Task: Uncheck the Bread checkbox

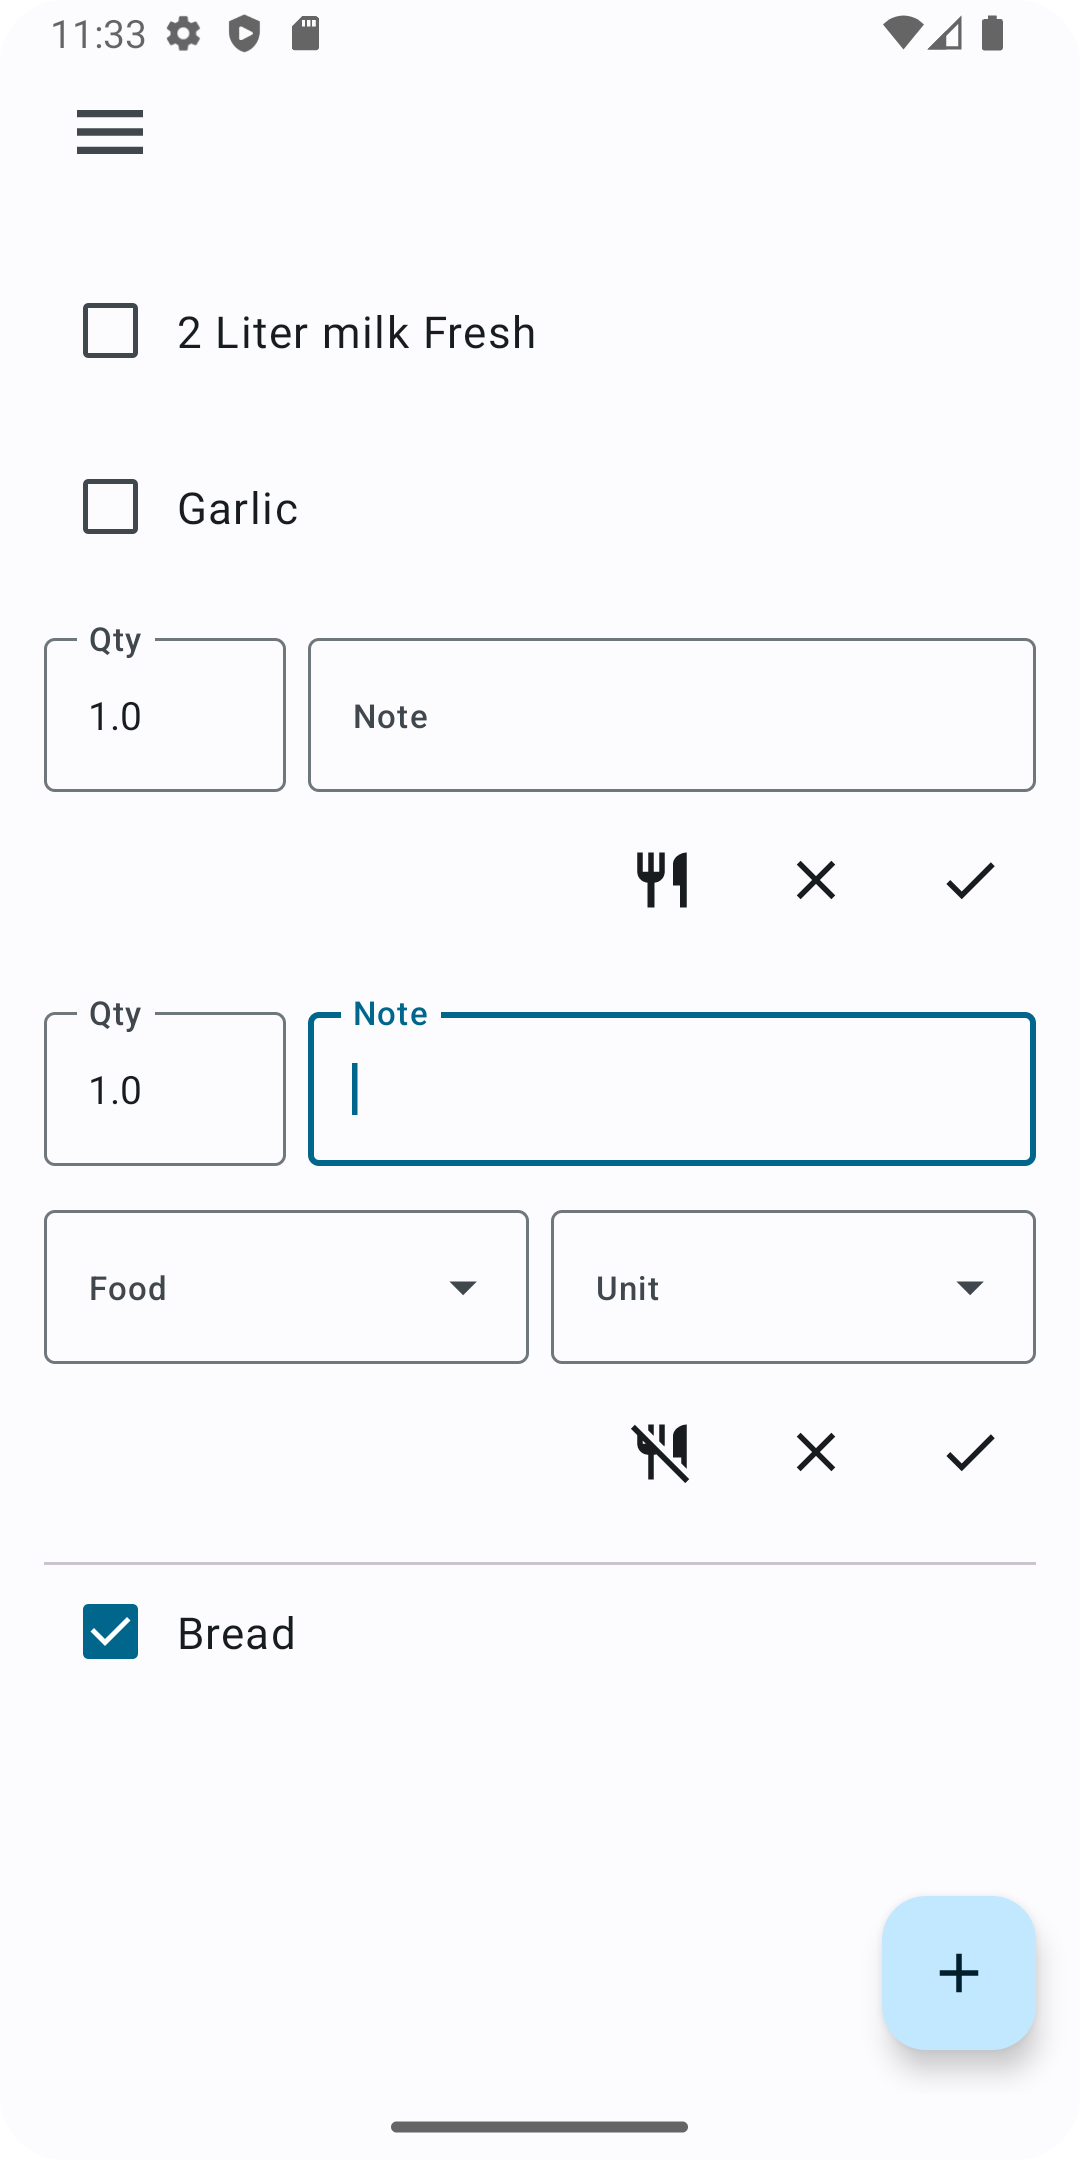Action: coord(111,1632)
